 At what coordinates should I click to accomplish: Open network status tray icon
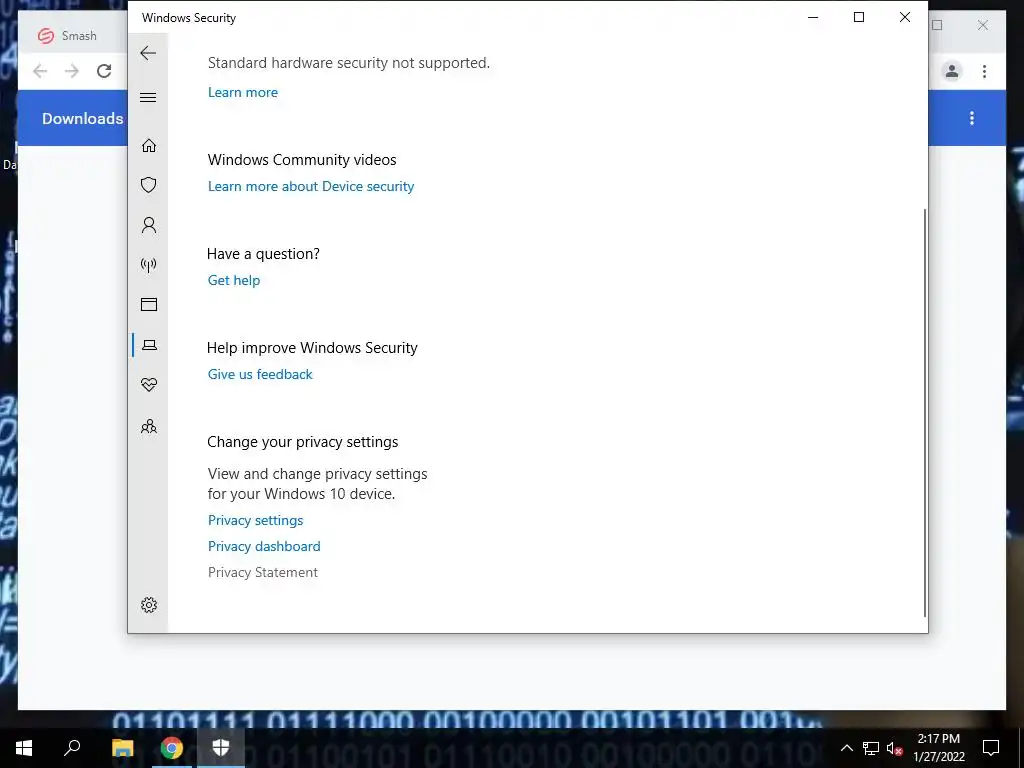pyautogui.click(x=871, y=748)
